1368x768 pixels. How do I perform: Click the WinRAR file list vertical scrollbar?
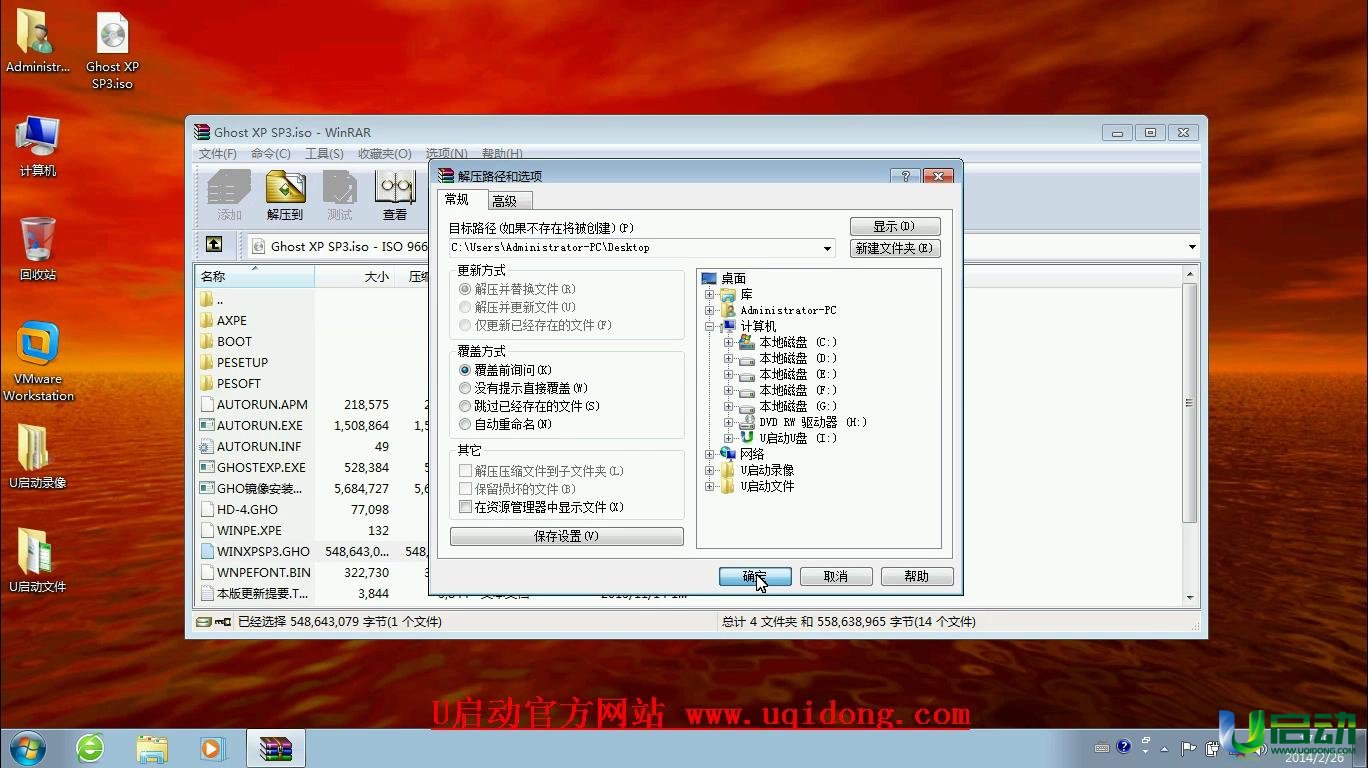[x=1190, y=433]
